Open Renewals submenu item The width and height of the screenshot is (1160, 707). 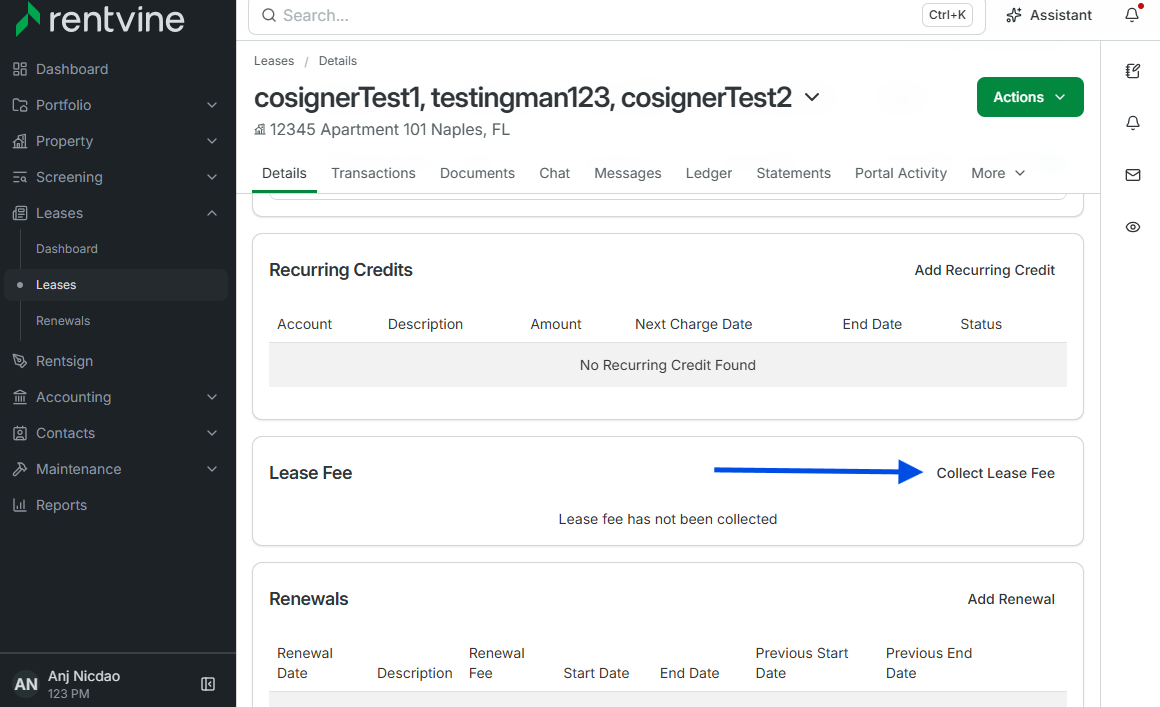63,321
